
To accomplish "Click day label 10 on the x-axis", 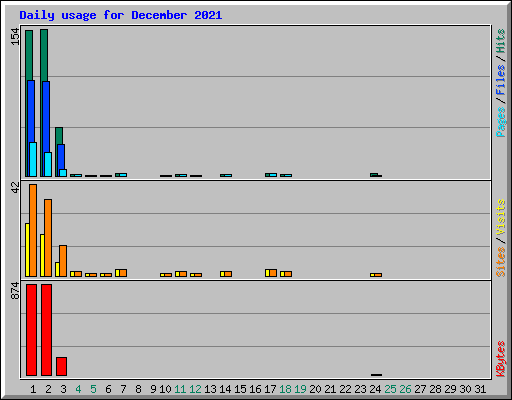I will coord(165,389).
